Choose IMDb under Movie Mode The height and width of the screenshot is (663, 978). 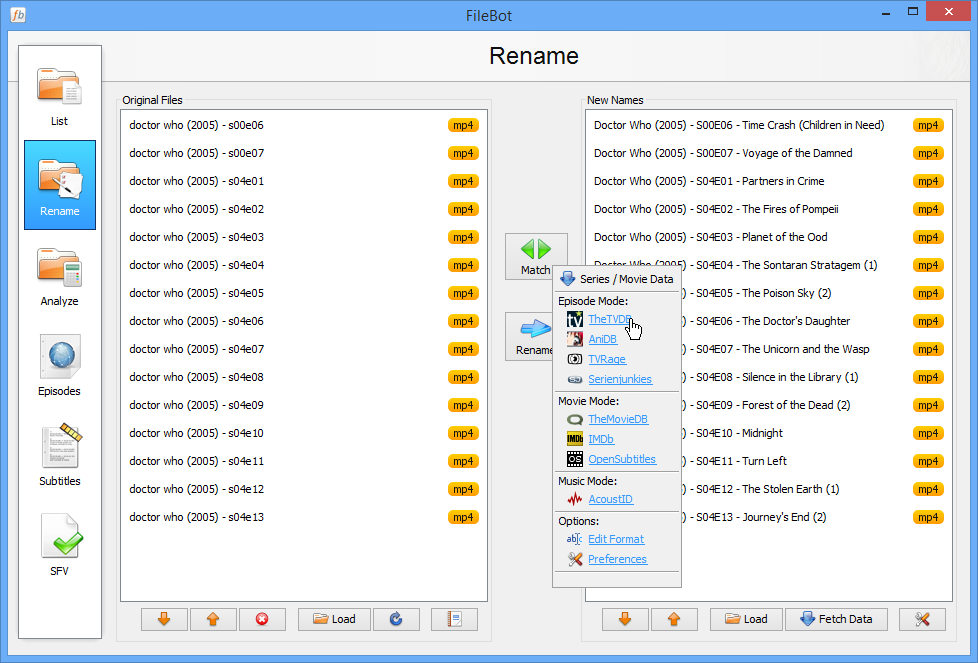pyautogui.click(x=600, y=438)
